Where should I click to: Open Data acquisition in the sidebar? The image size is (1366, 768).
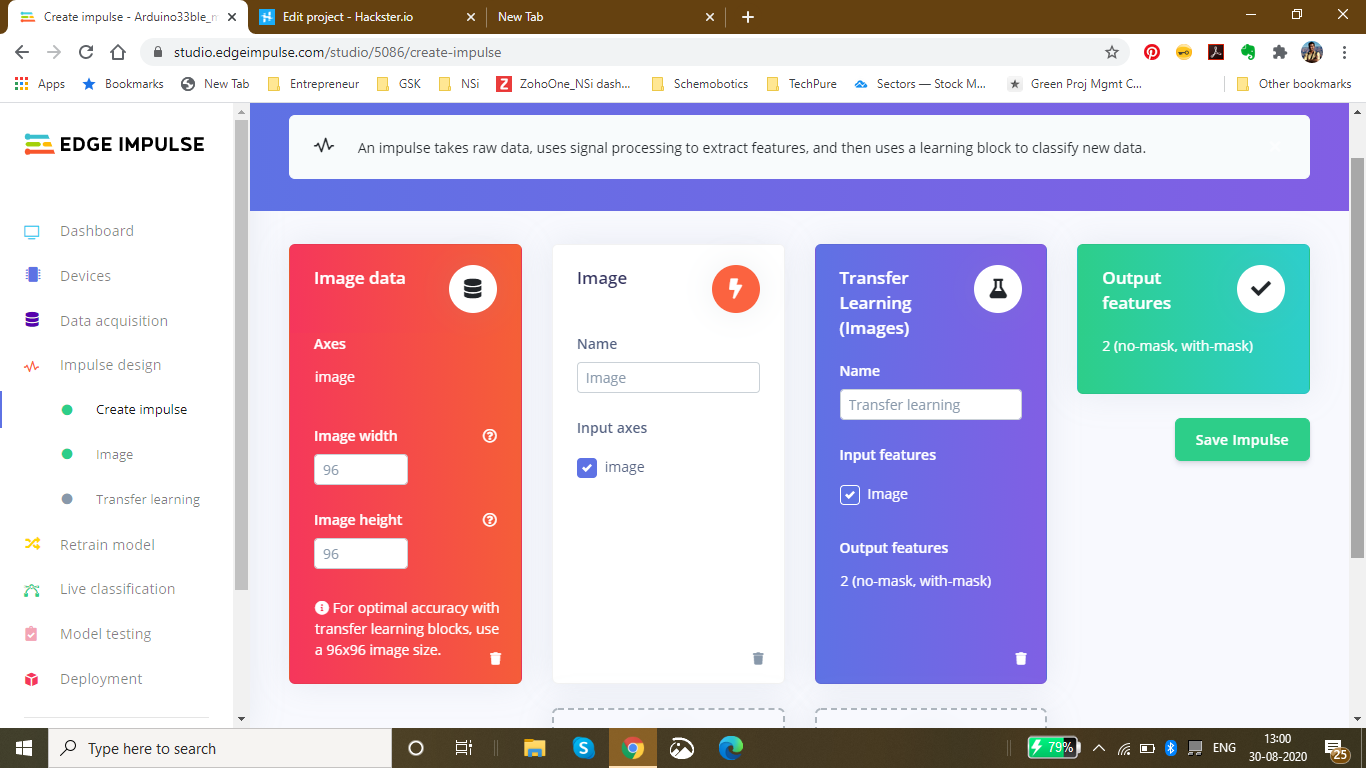(x=113, y=321)
